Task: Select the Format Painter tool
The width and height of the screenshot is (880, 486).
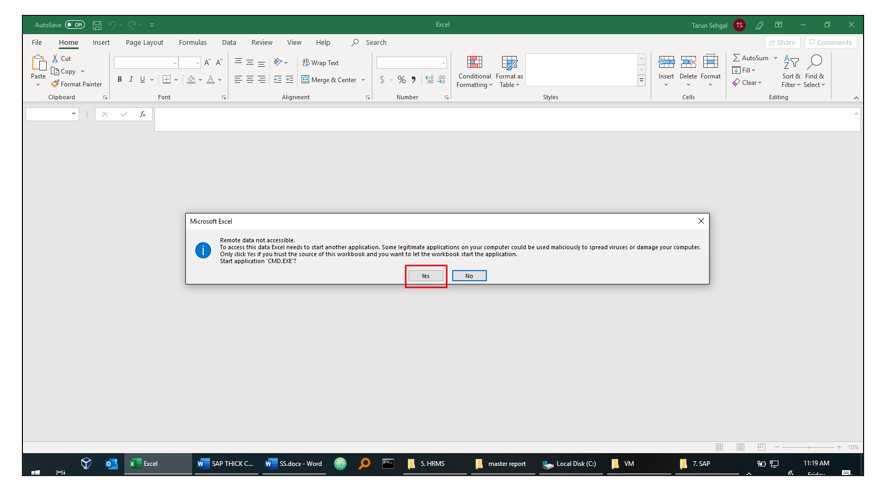Action: click(76, 84)
